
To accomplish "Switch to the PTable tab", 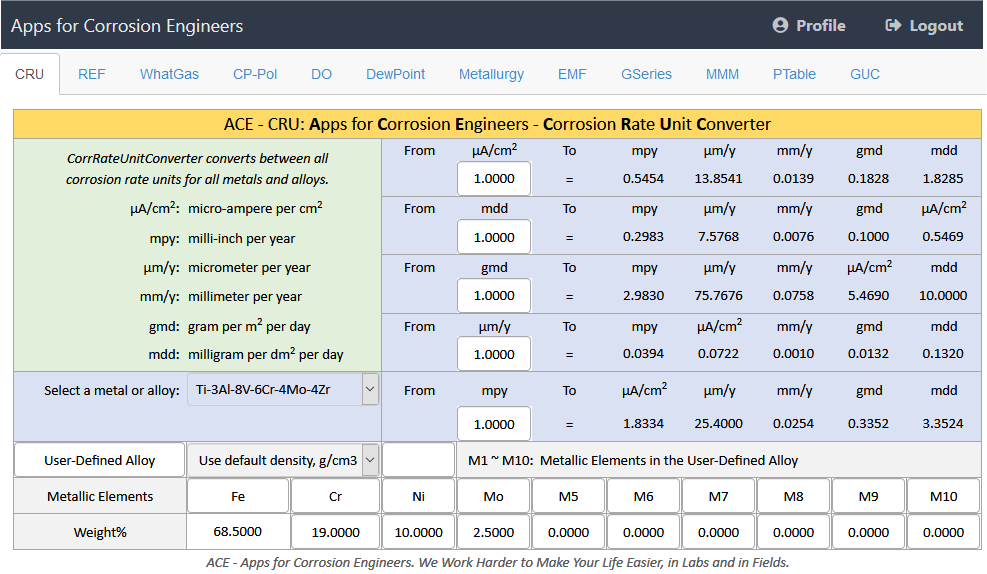I will click(794, 74).
